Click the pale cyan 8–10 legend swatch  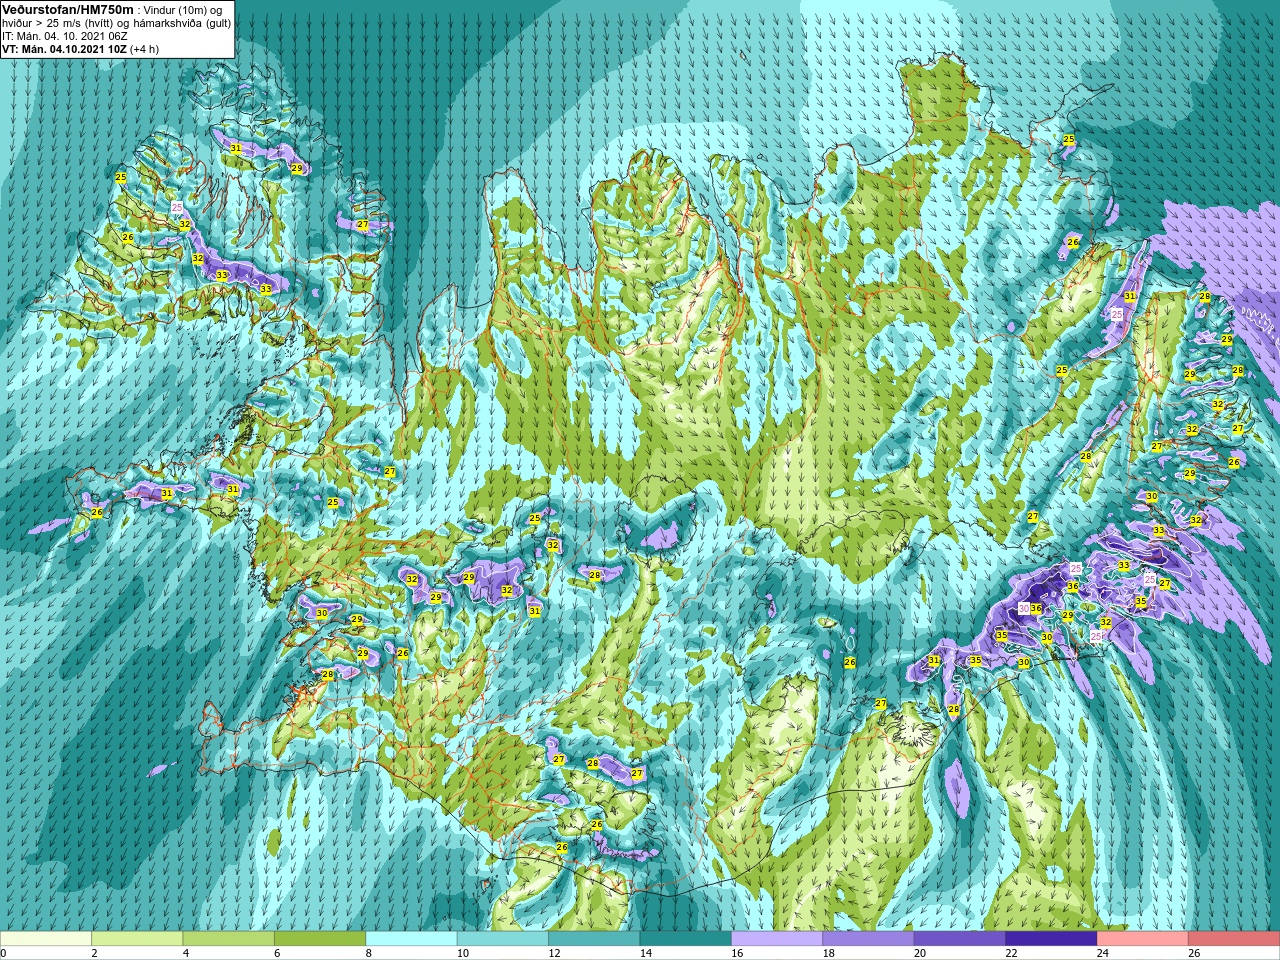pos(412,939)
